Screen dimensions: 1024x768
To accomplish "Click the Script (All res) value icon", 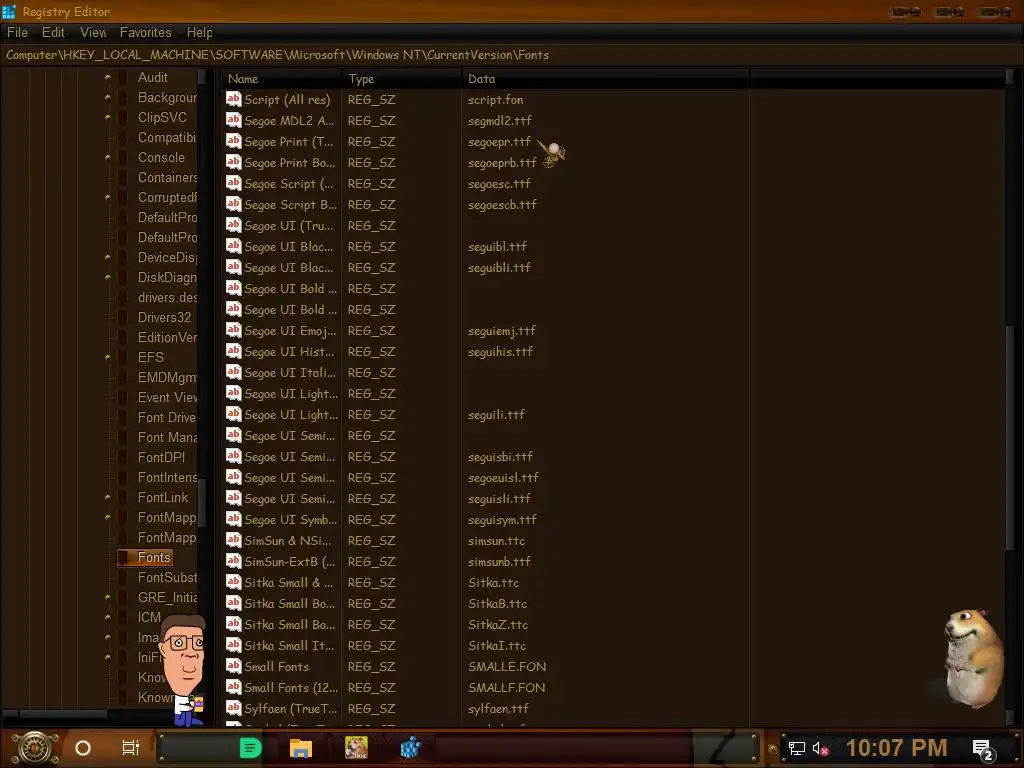I will click(x=233, y=99).
